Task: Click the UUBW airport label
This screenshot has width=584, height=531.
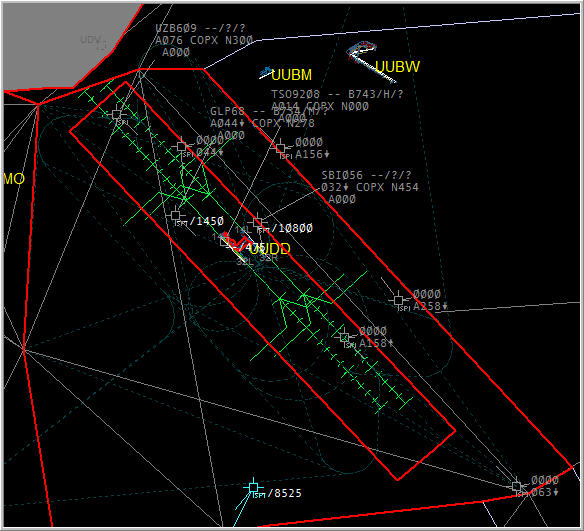Action: tap(397, 67)
